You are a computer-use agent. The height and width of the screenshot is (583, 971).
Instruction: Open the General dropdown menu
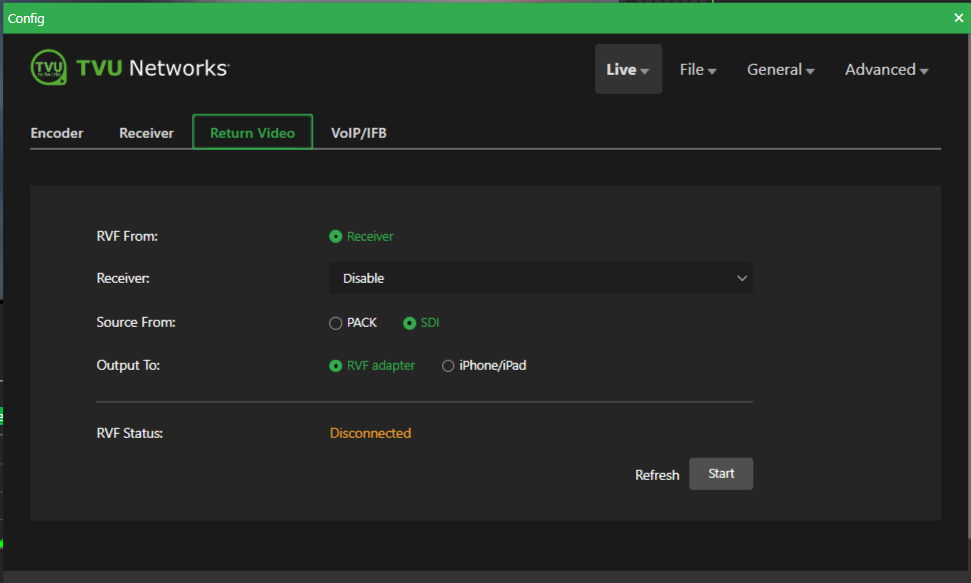click(780, 69)
